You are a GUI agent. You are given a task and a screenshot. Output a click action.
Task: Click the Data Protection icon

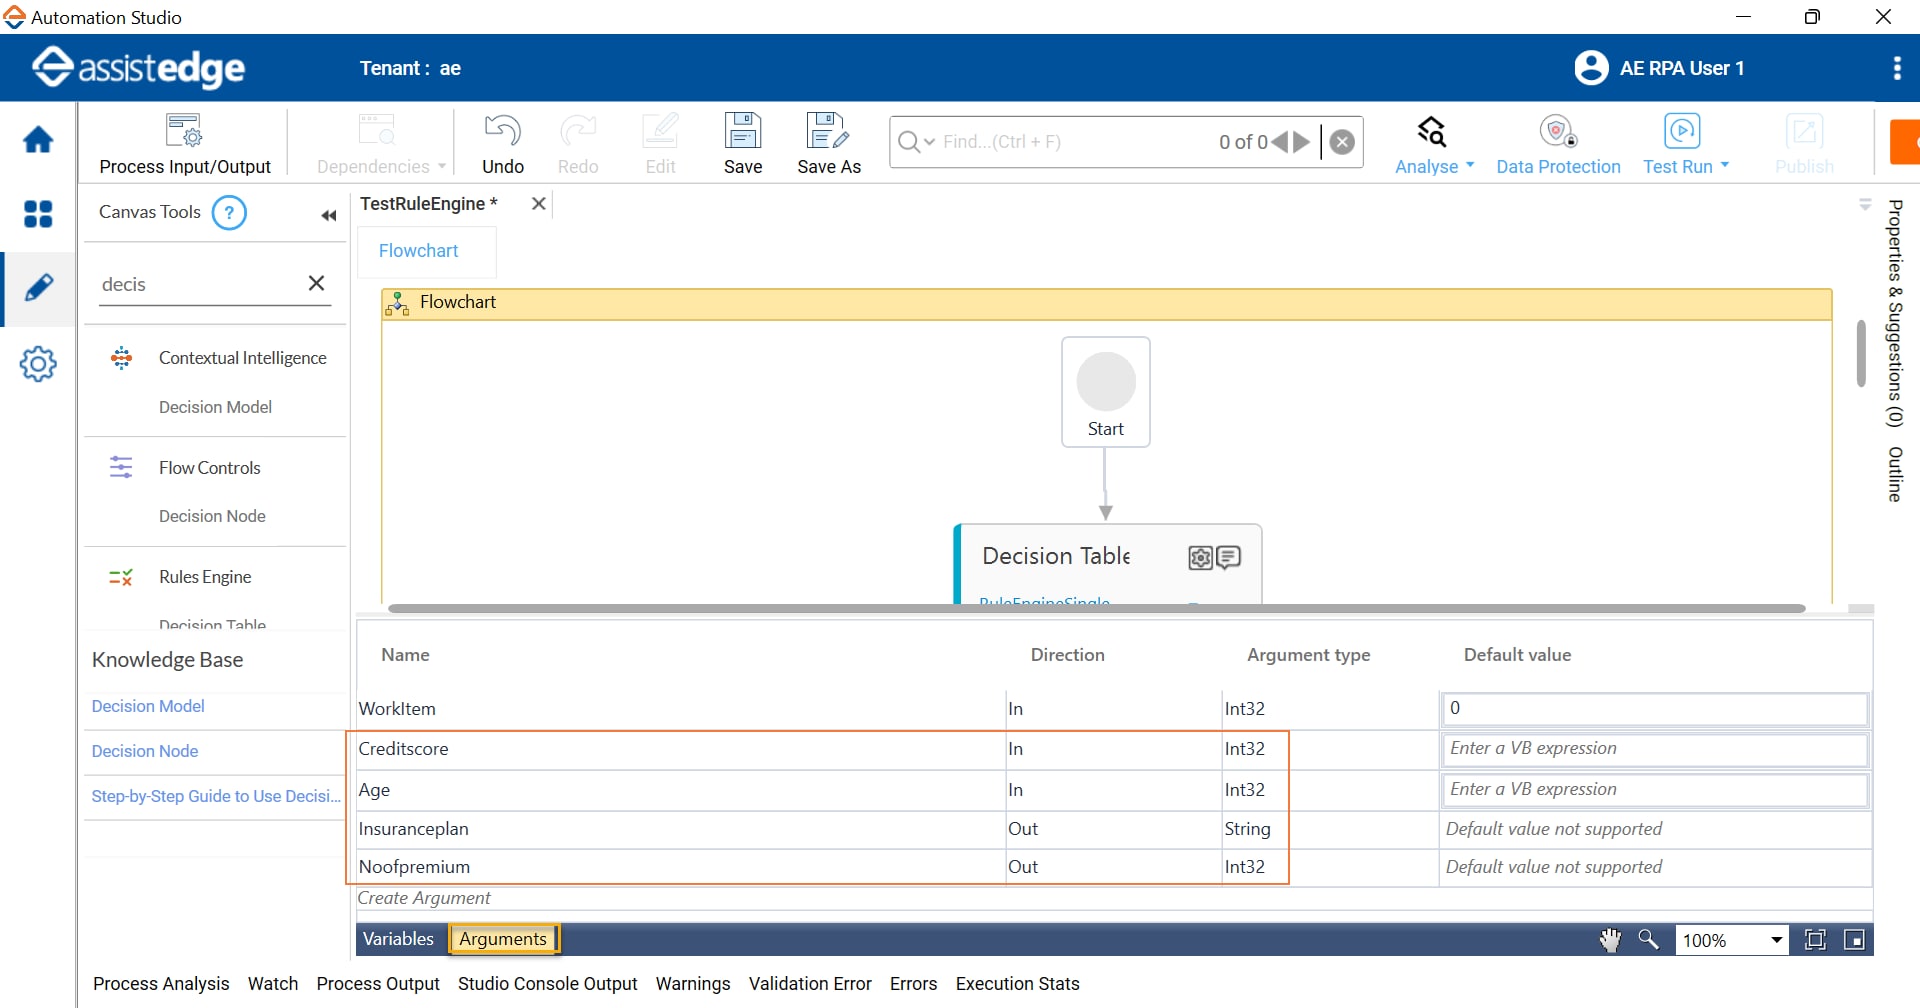[1557, 132]
